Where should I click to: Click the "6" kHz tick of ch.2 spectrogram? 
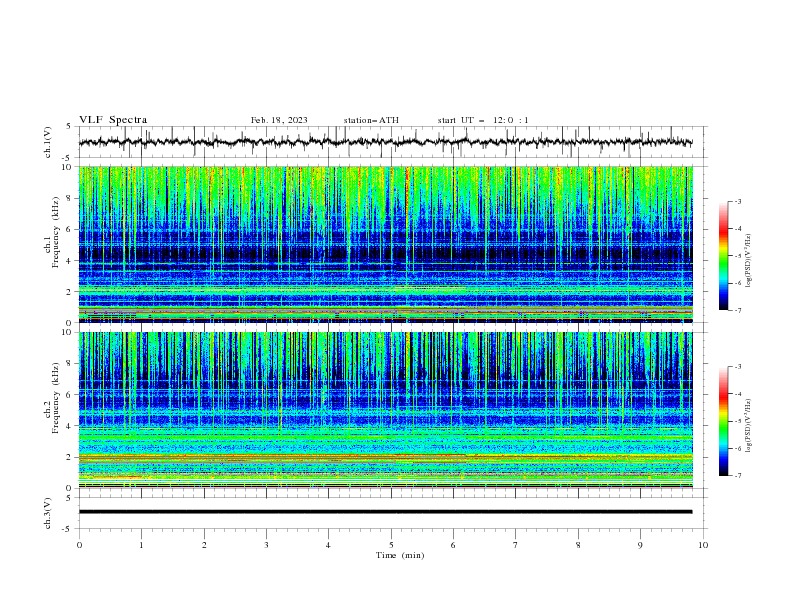(70, 395)
